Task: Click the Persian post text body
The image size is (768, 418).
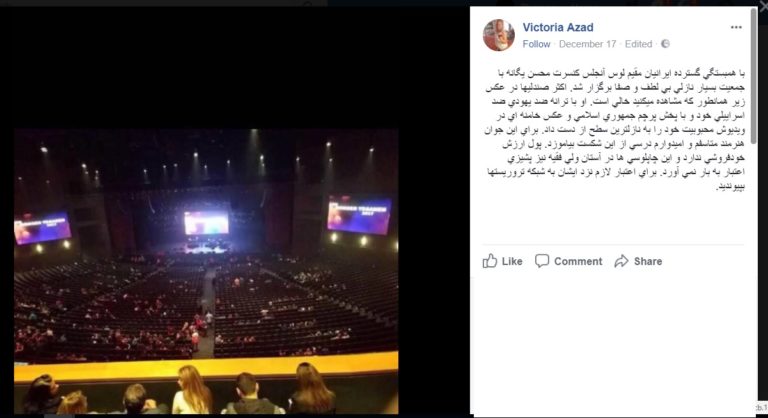Action: (616, 130)
